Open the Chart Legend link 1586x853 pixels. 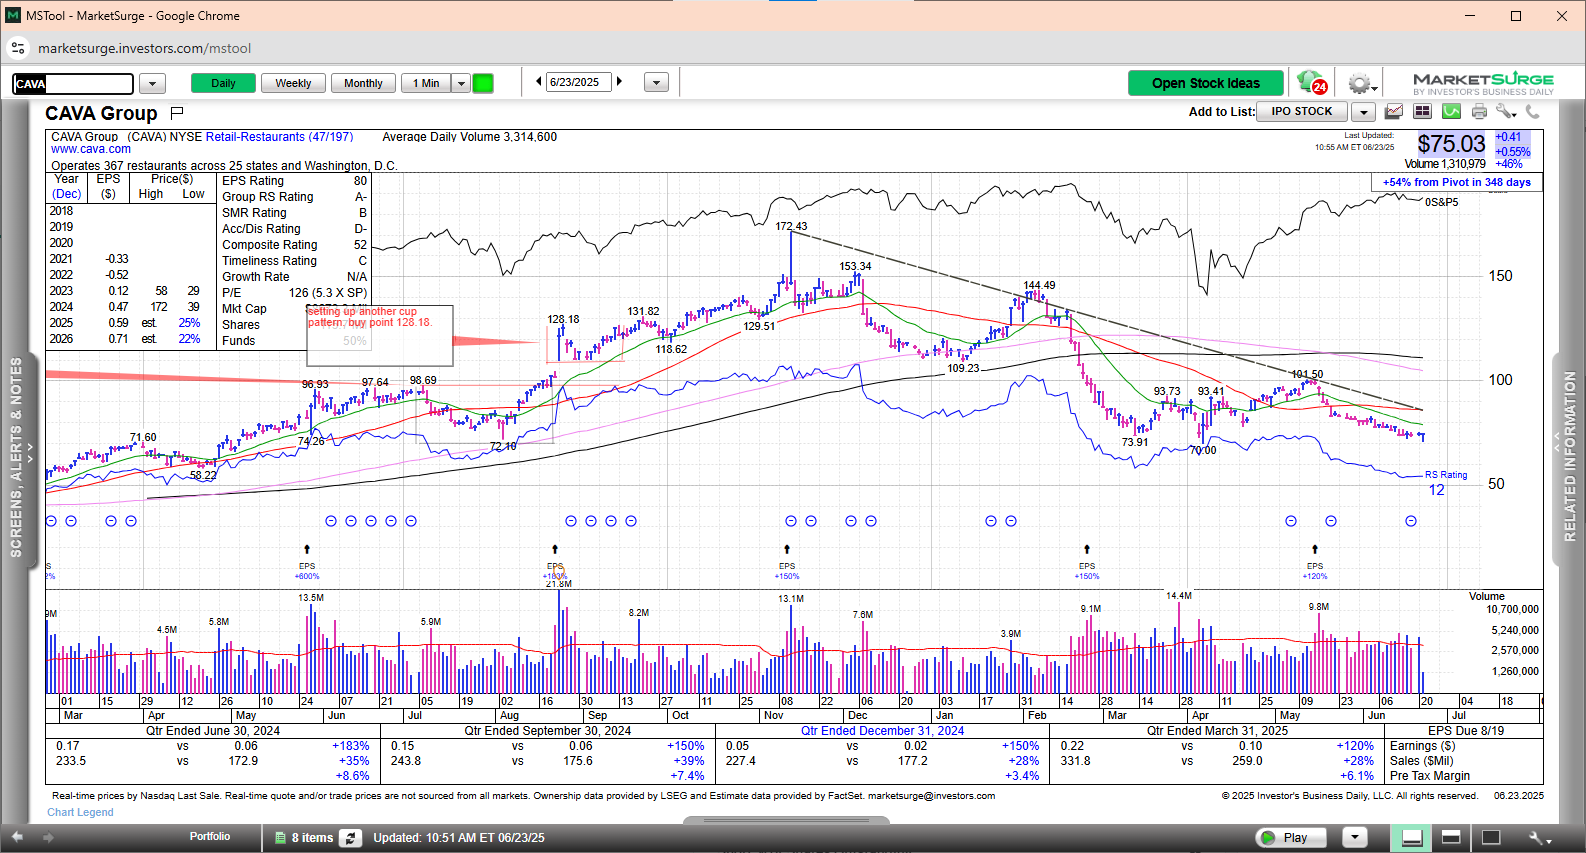click(x=80, y=812)
